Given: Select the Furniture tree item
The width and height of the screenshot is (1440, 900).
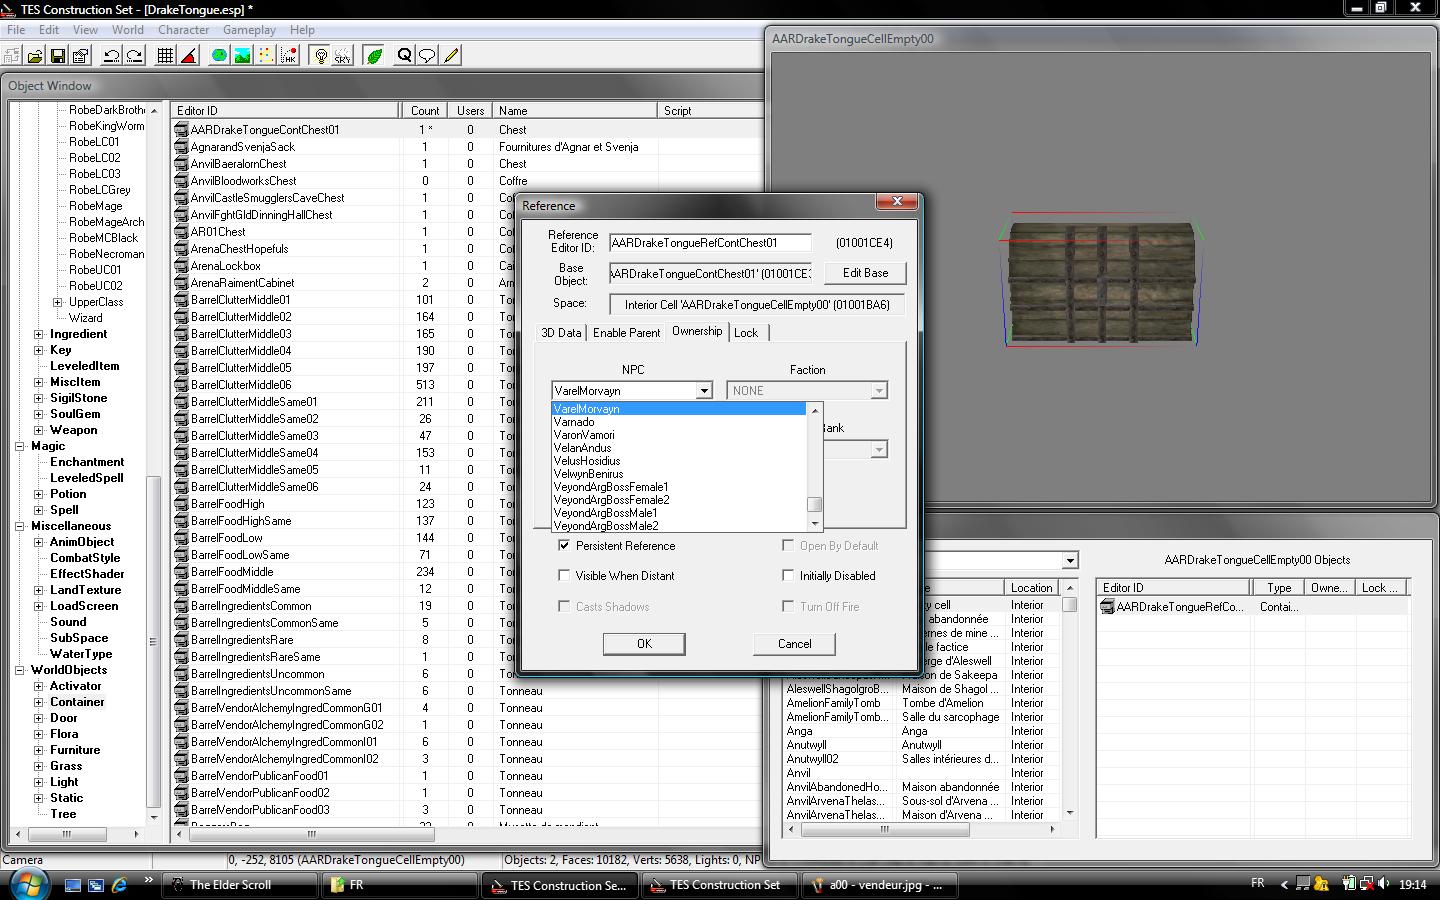Looking at the screenshot, I should click(x=75, y=750).
